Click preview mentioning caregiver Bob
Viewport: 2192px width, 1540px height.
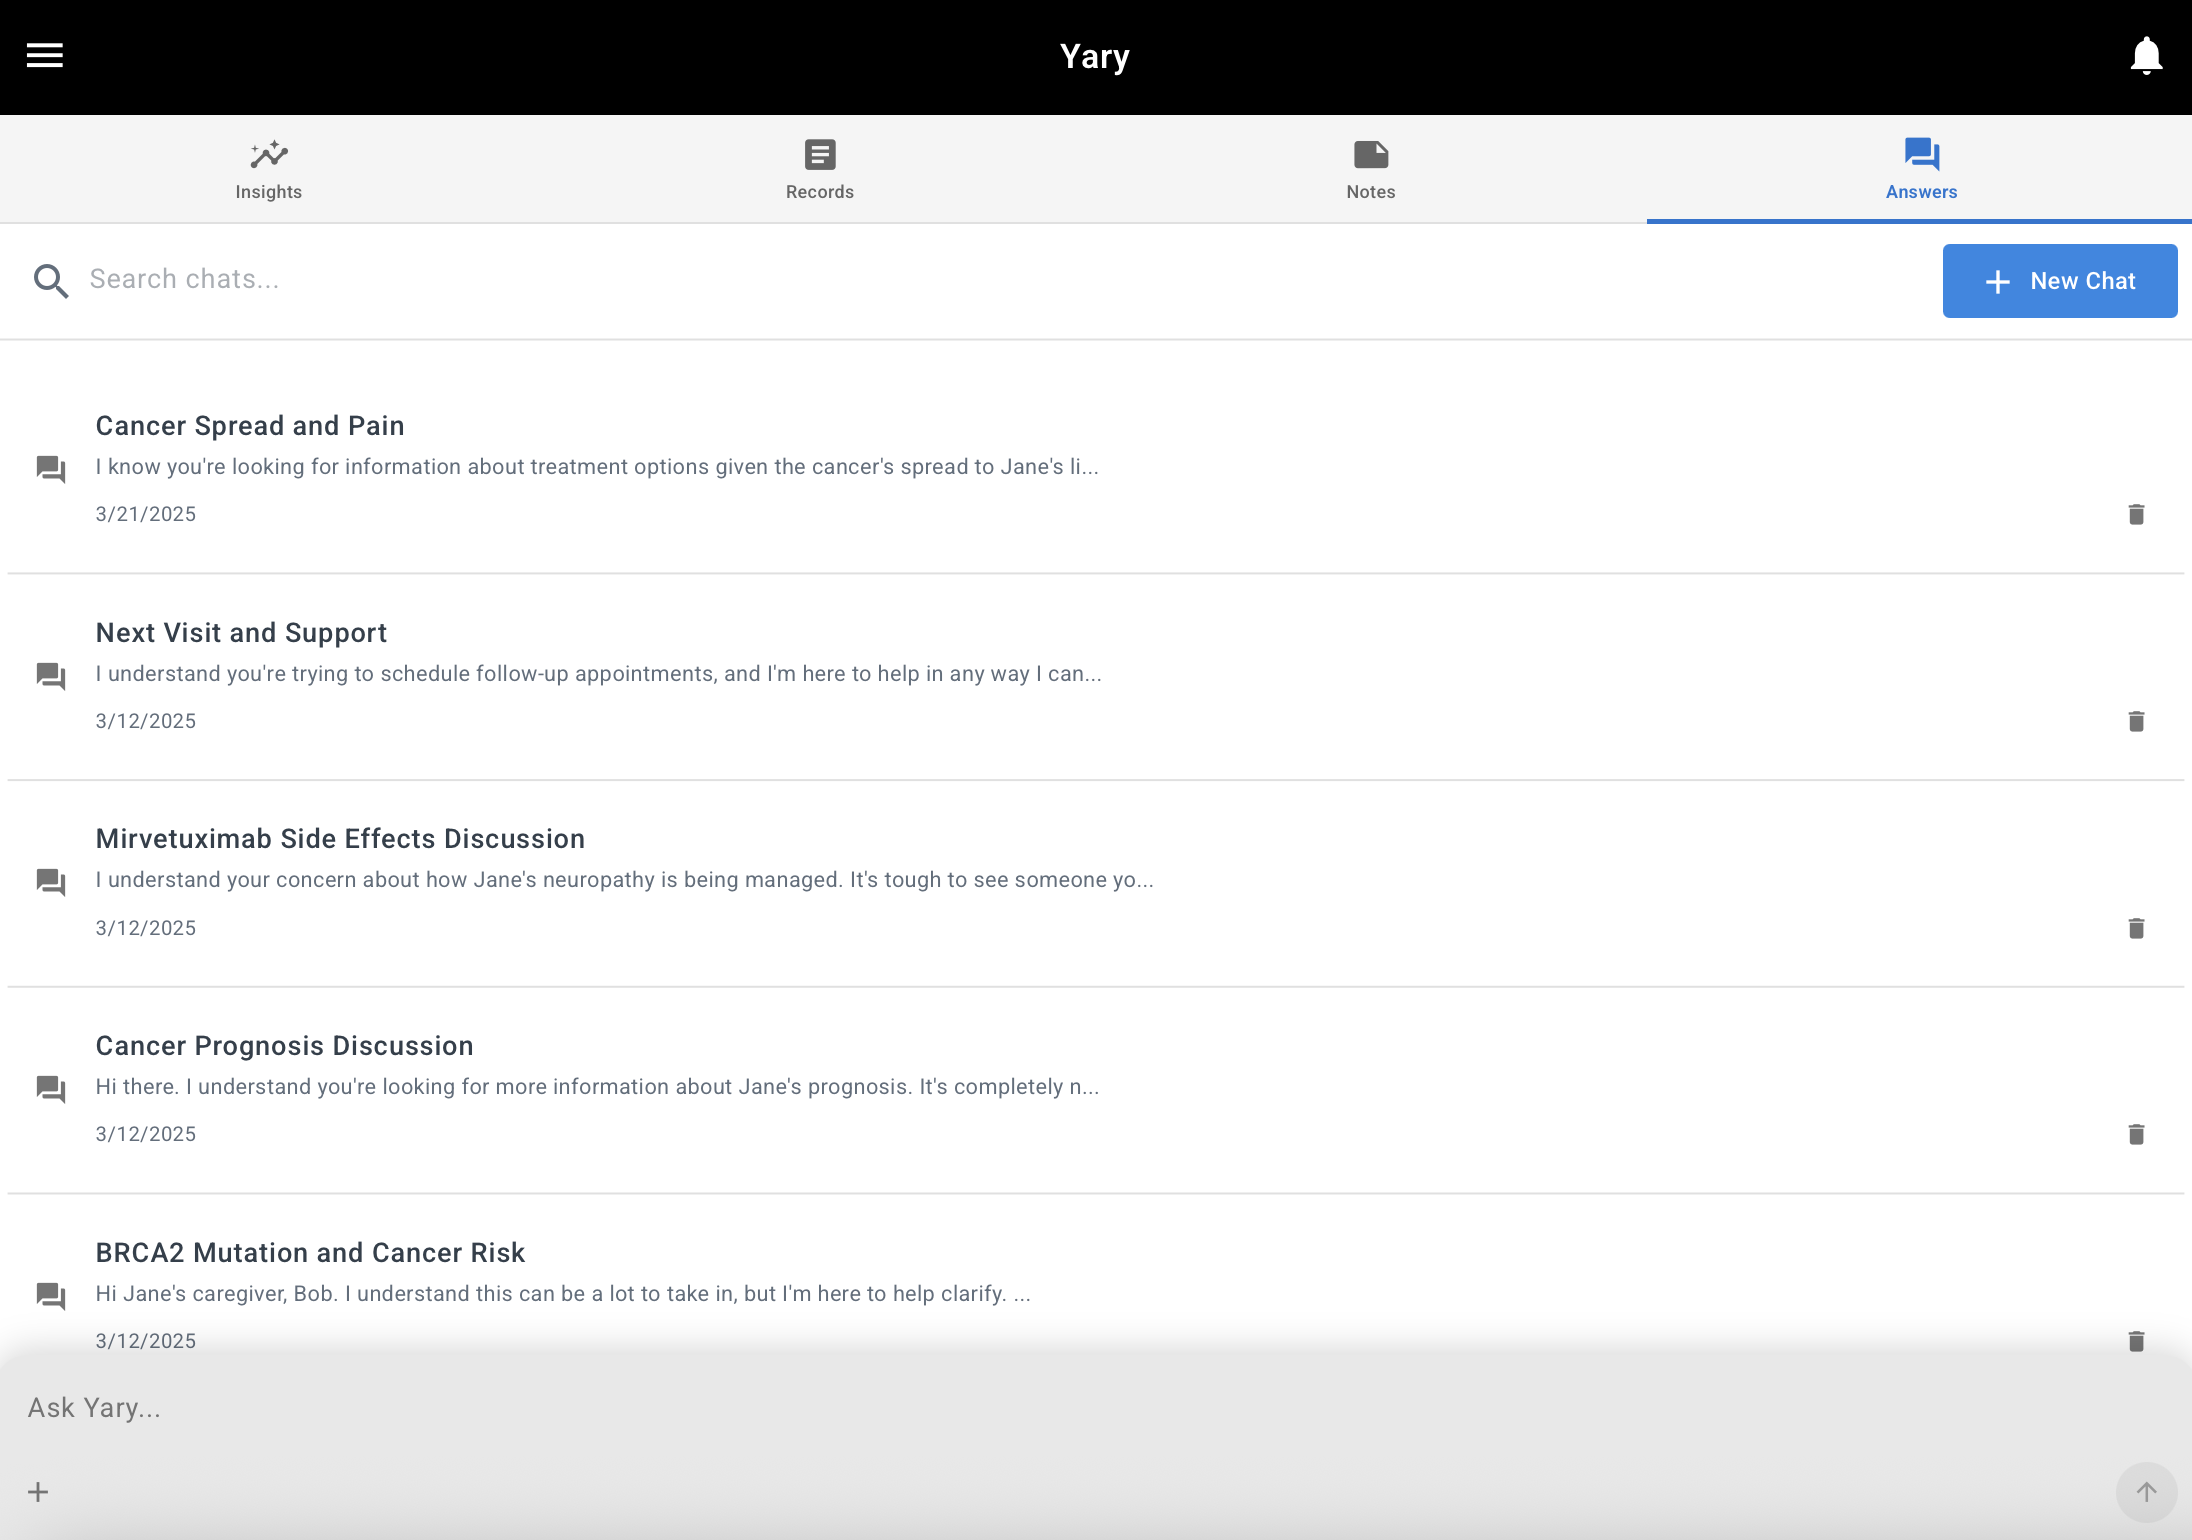click(x=562, y=1294)
